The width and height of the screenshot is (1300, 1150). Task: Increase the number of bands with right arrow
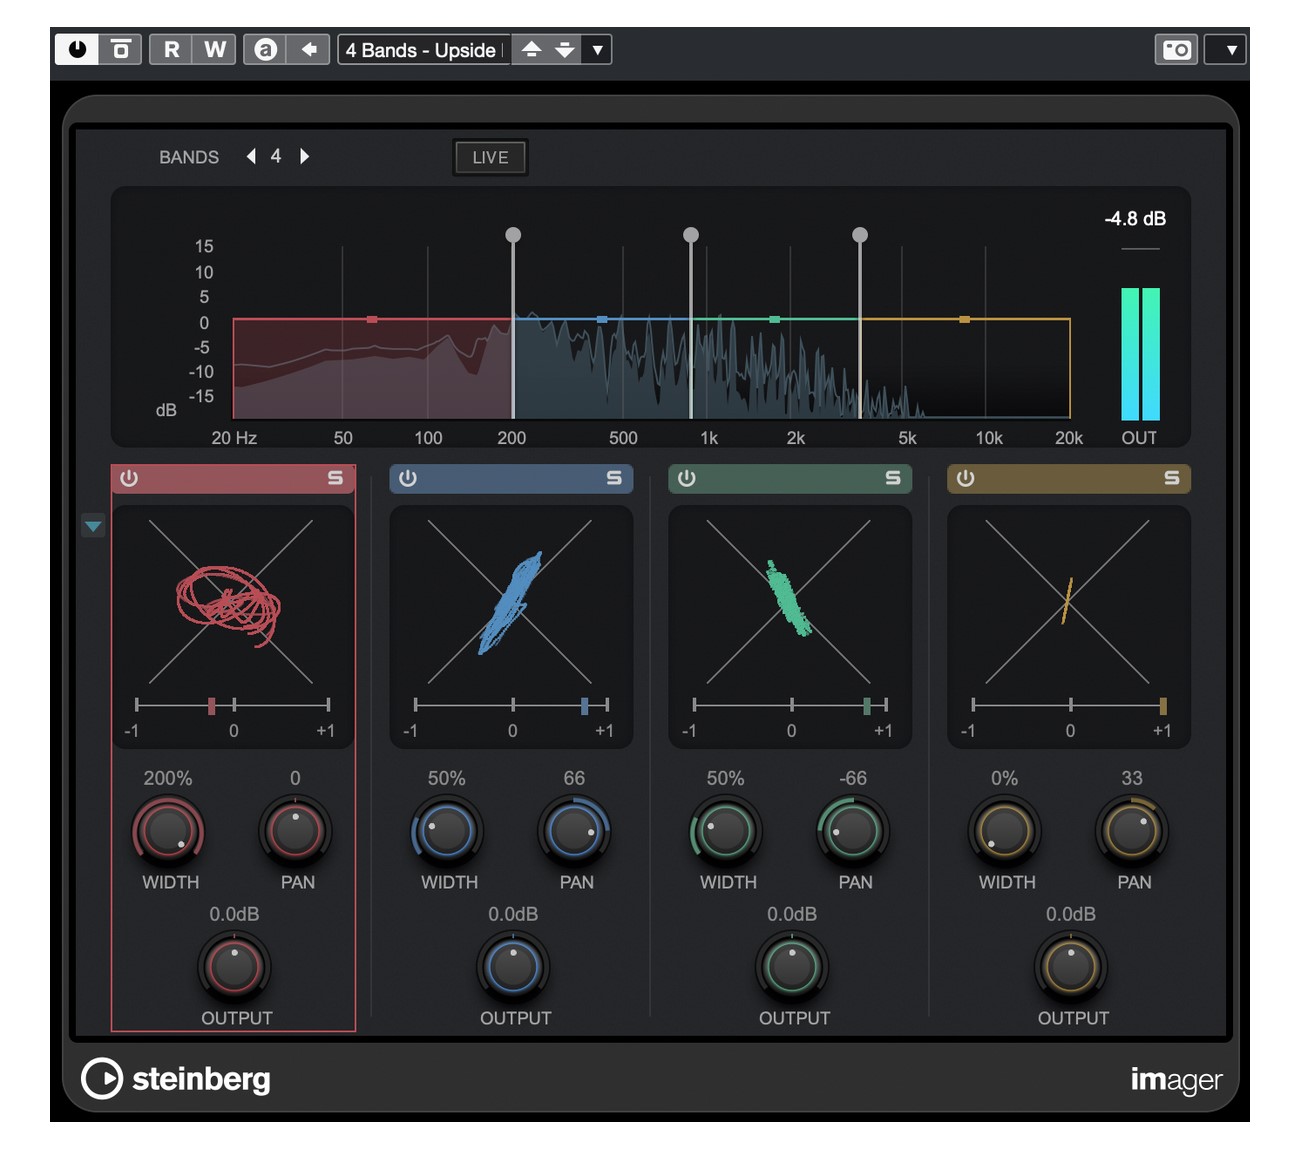click(x=304, y=156)
